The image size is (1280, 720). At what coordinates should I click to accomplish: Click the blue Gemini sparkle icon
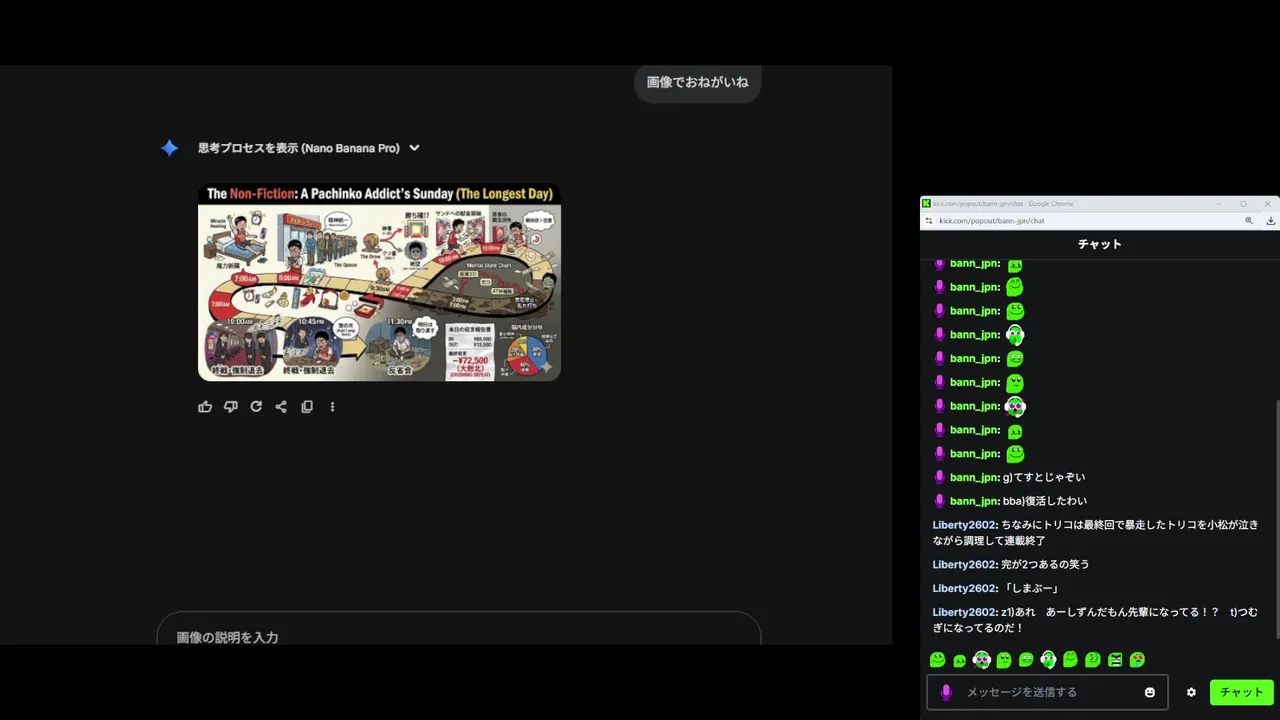170,148
